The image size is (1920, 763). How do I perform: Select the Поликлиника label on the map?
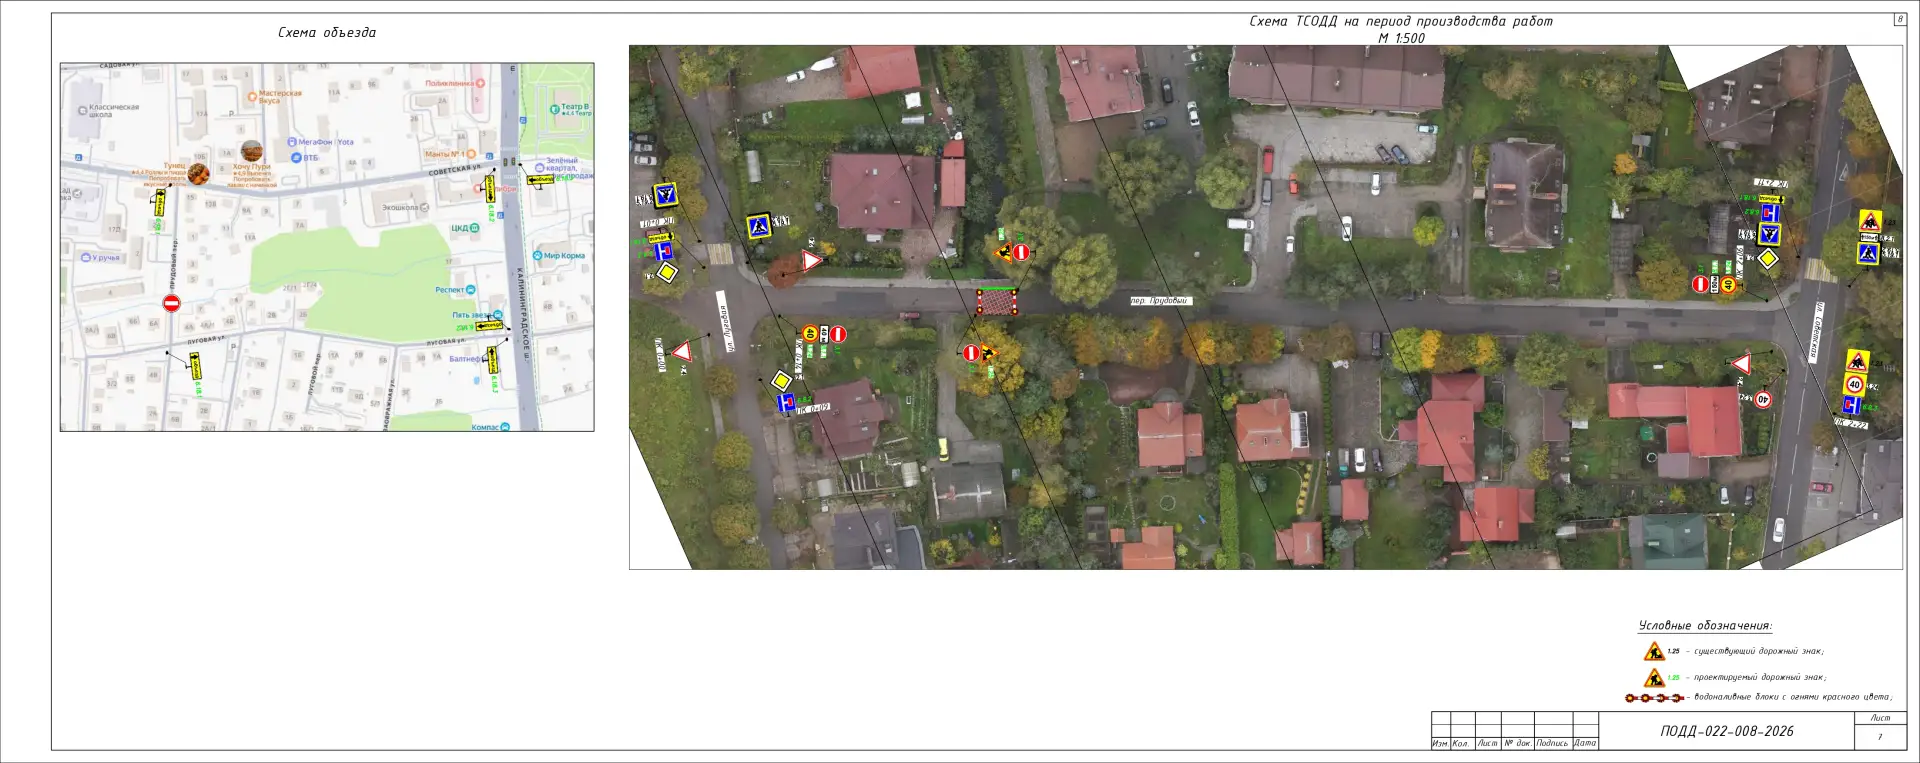click(x=449, y=84)
